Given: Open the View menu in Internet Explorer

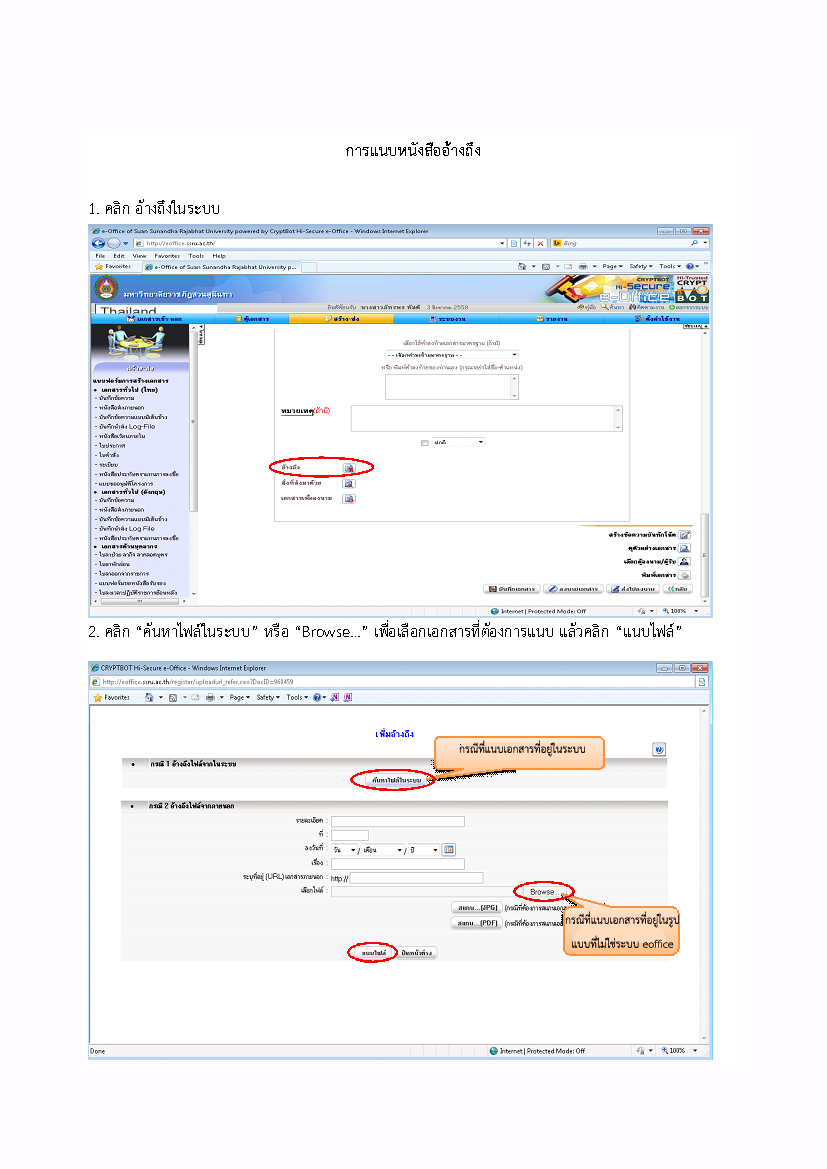Looking at the screenshot, I should (139, 256).
